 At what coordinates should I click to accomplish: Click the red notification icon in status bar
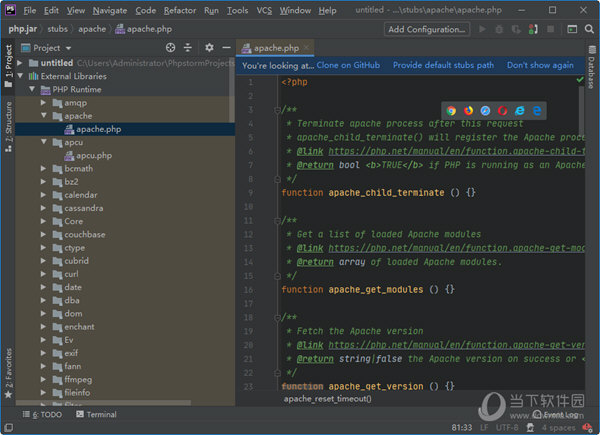587,427
